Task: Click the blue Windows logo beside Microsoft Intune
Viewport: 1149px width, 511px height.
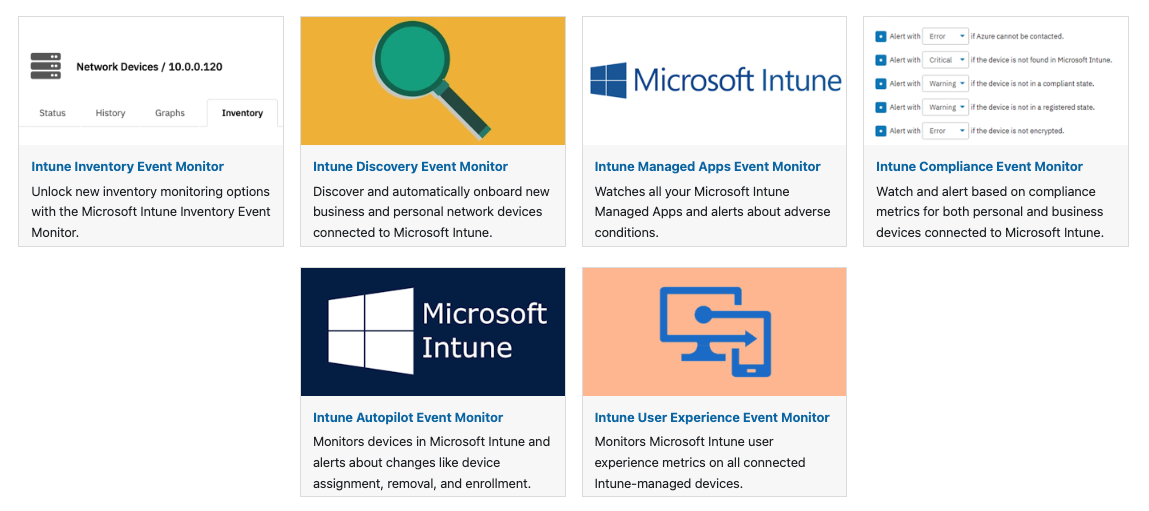Action: click(608, 80)
